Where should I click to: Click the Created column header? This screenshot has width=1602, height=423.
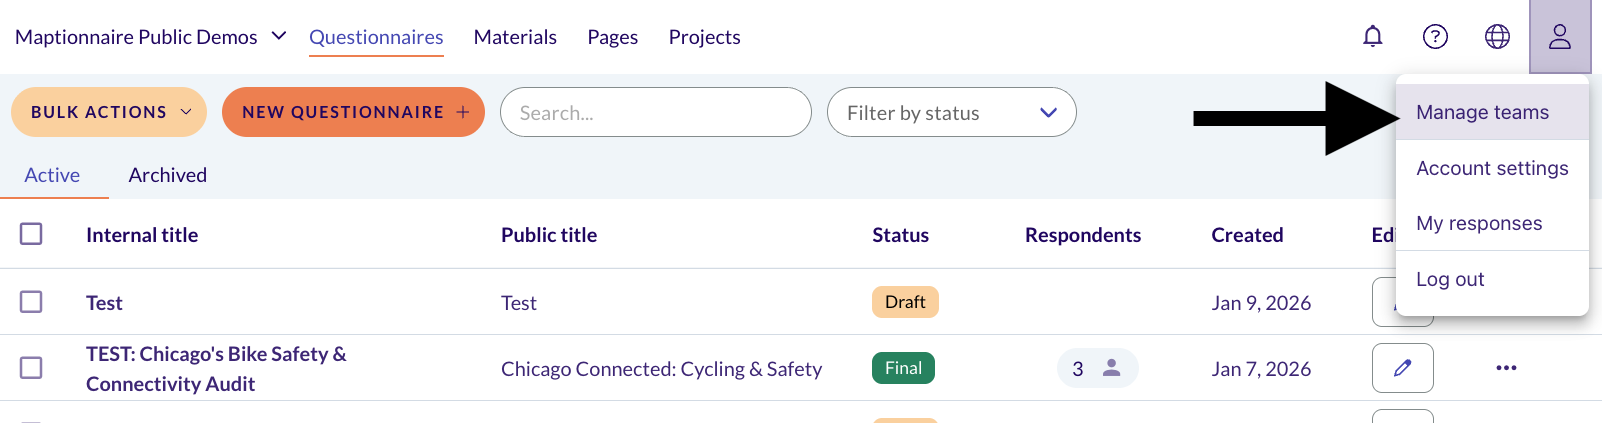[1247, 235]
